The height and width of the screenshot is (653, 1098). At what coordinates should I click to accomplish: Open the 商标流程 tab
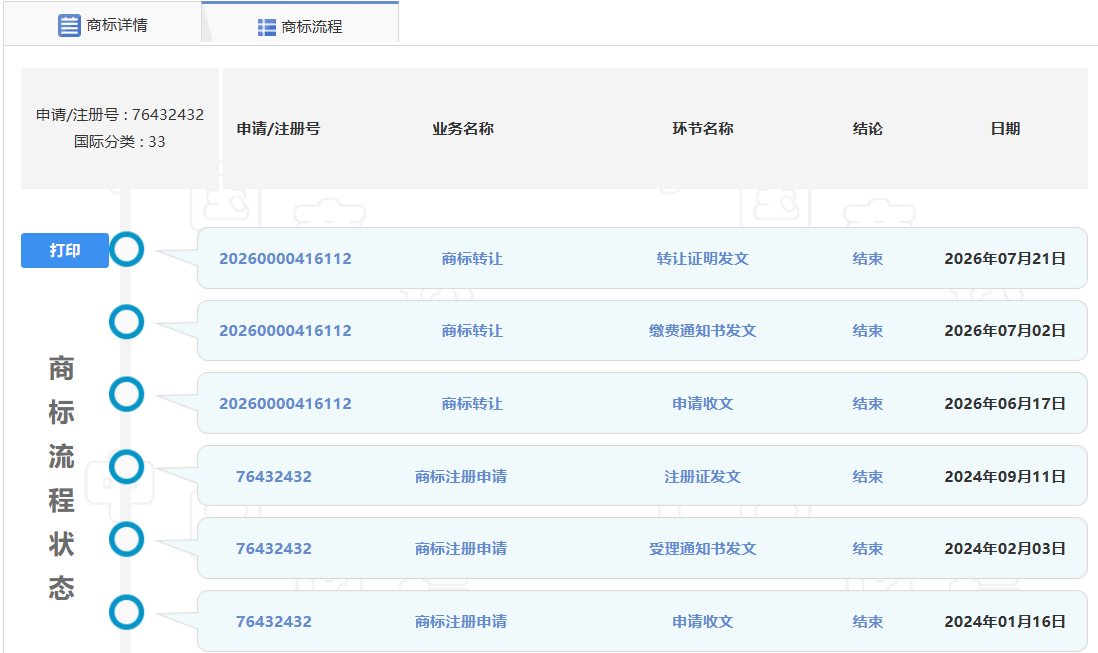300,23
